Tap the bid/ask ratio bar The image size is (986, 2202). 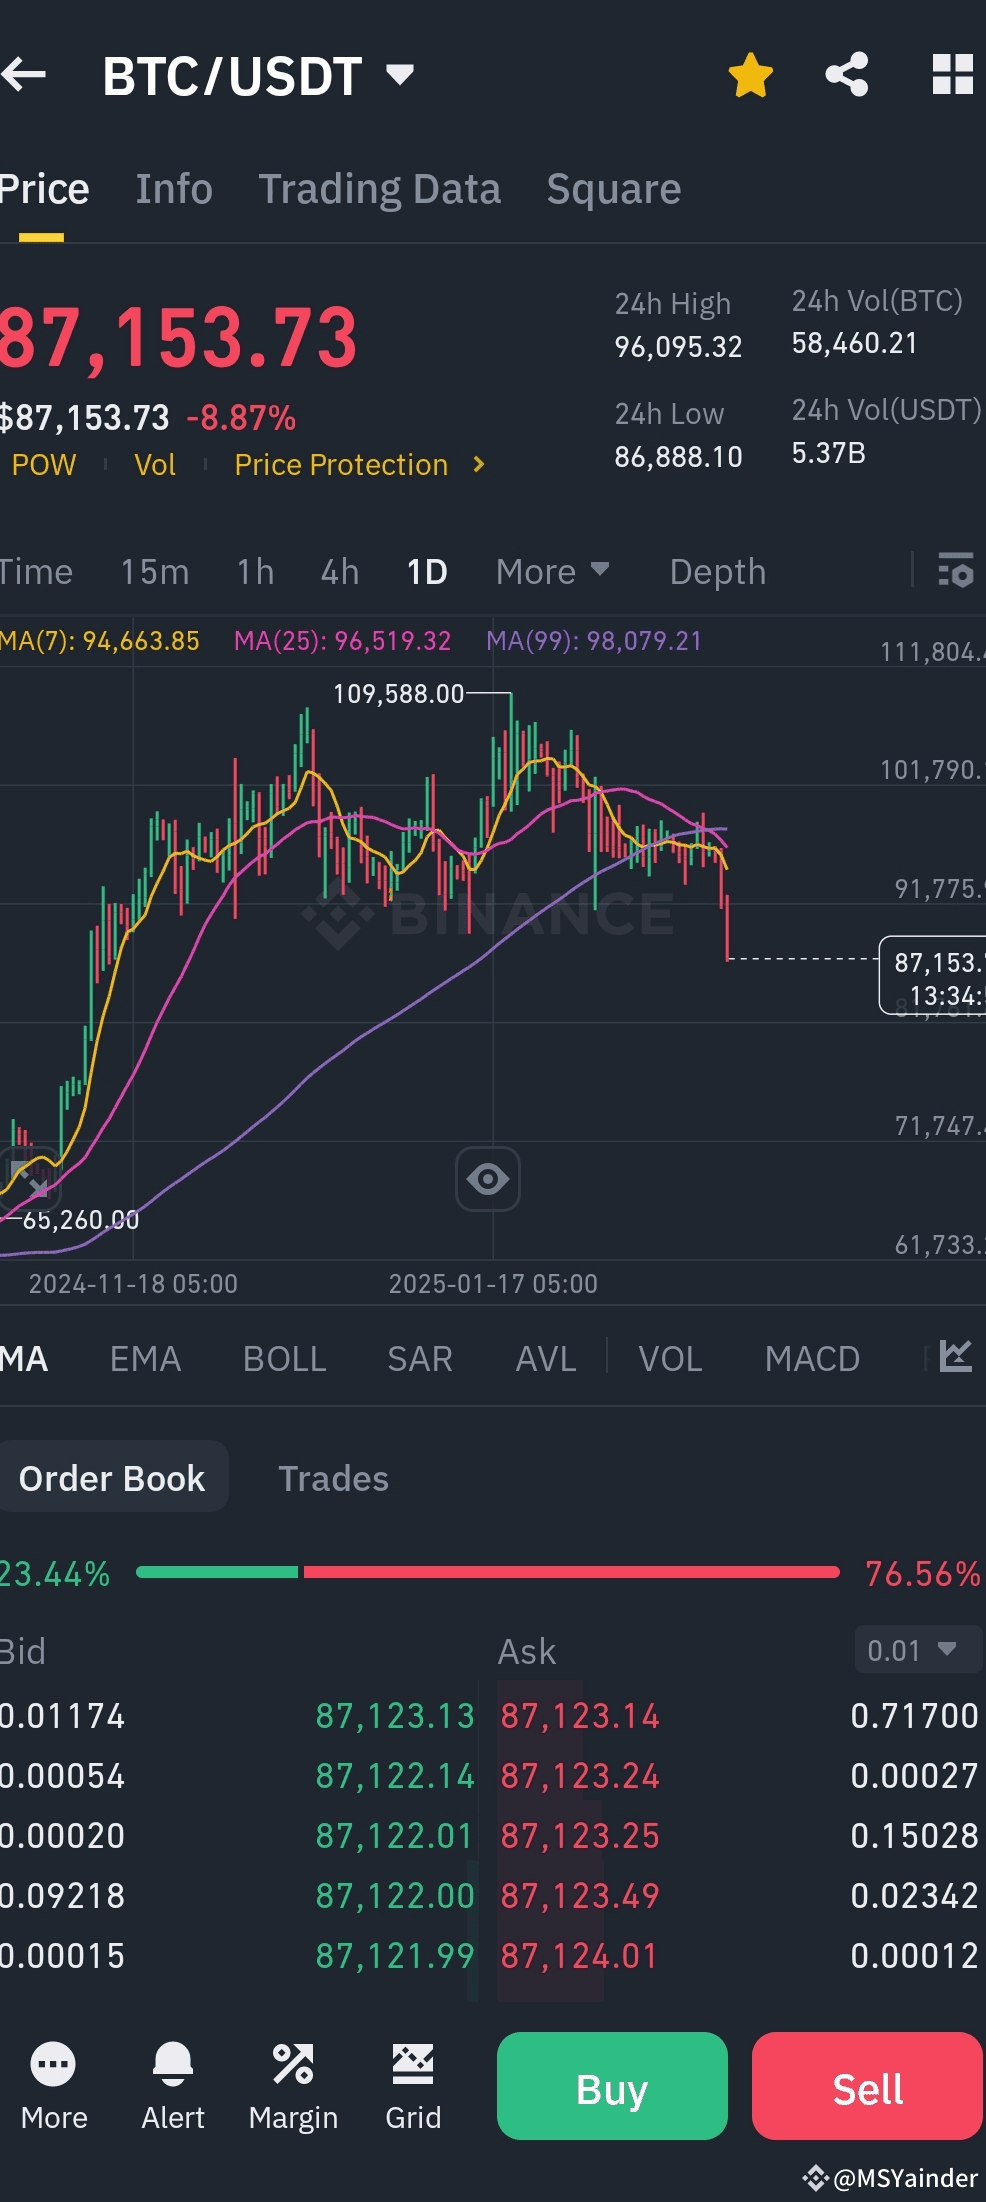point(488,1572)
